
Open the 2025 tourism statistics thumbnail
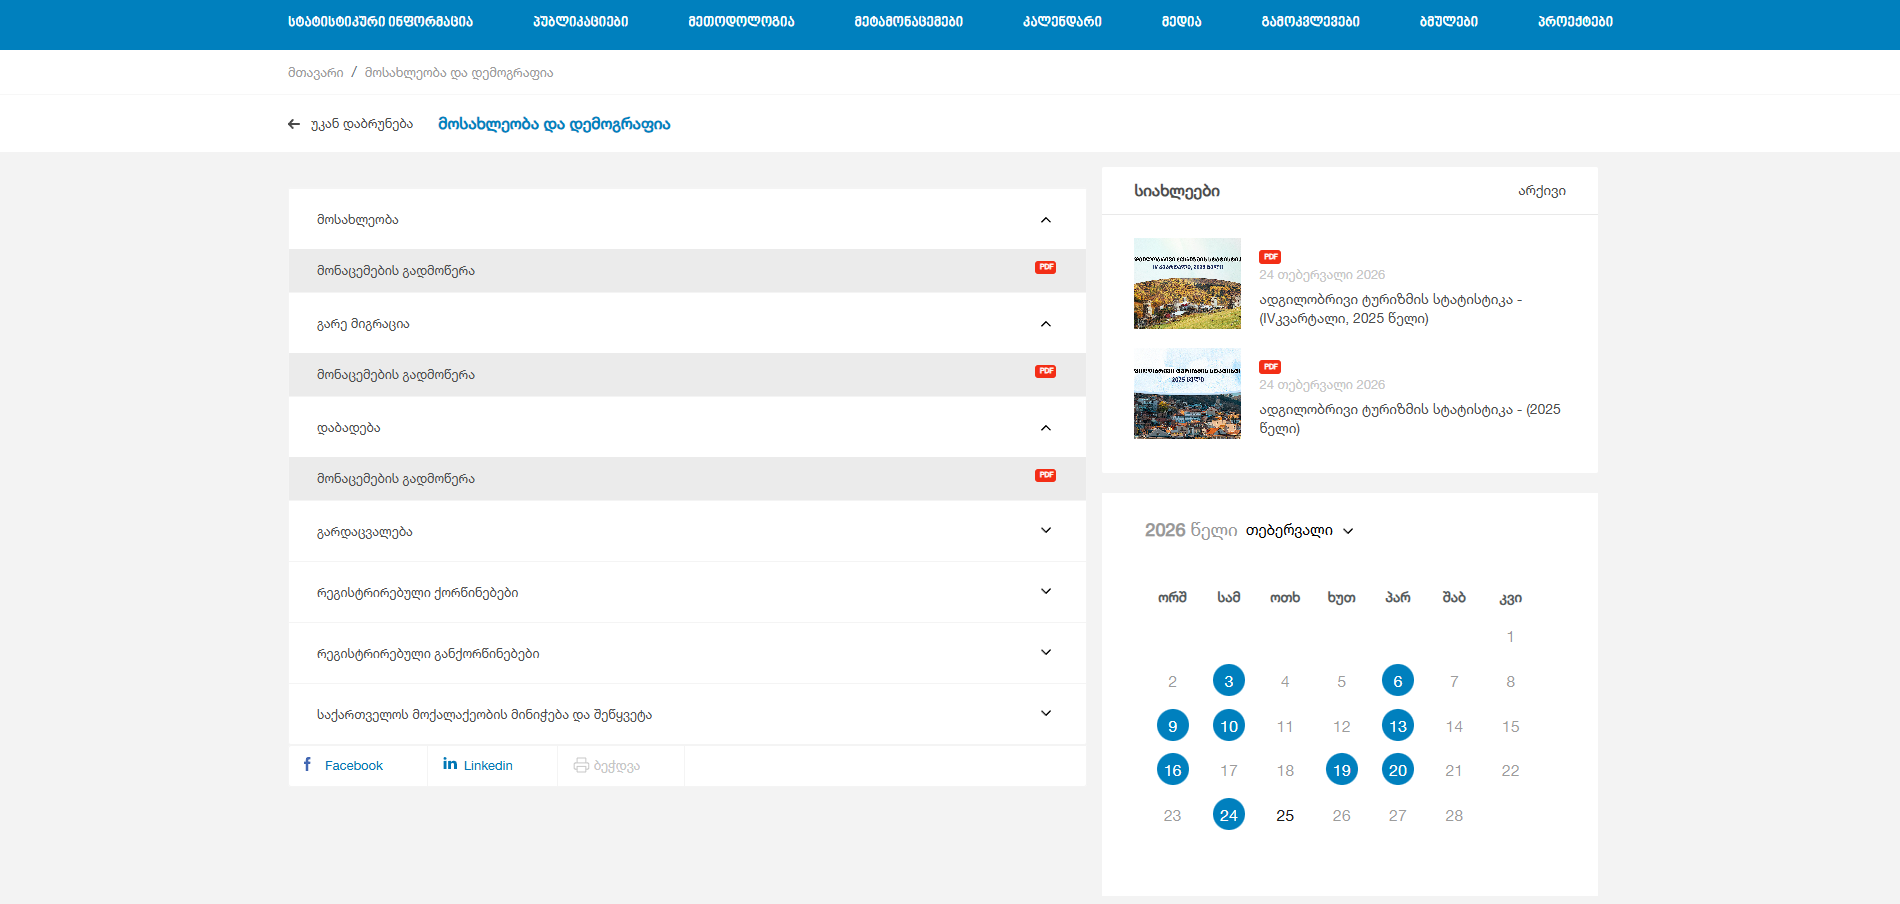click(1187, 394)
